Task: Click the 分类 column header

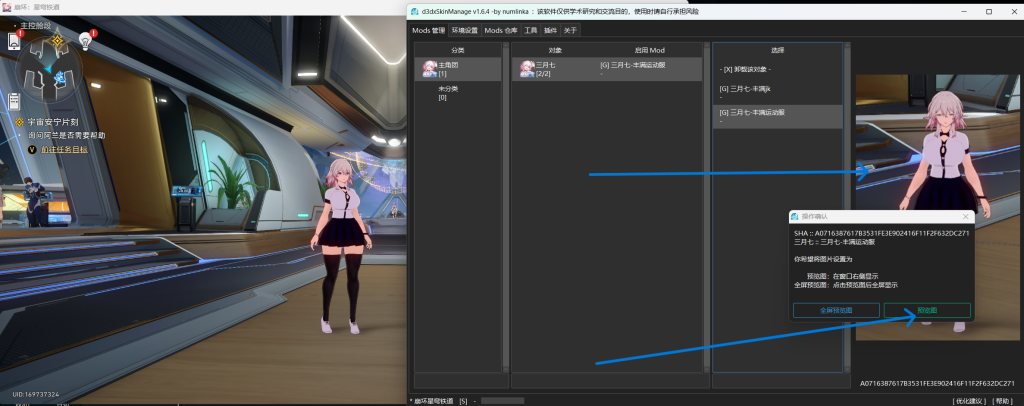Action: [x=458, y=50]
